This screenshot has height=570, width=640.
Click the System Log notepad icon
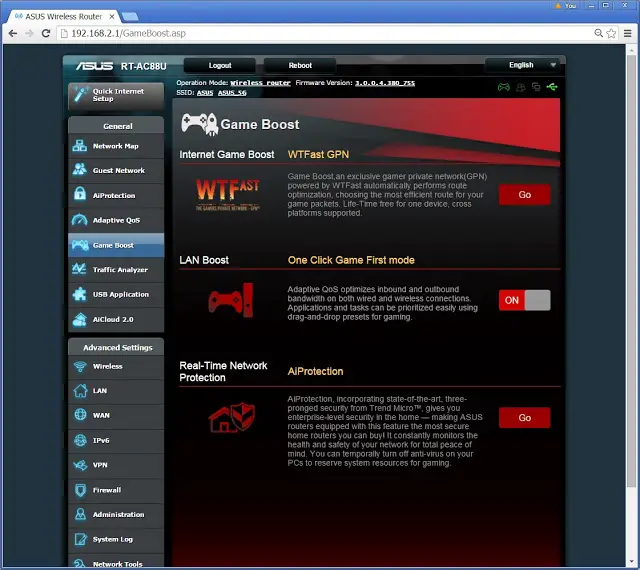(x=80, y=539)
